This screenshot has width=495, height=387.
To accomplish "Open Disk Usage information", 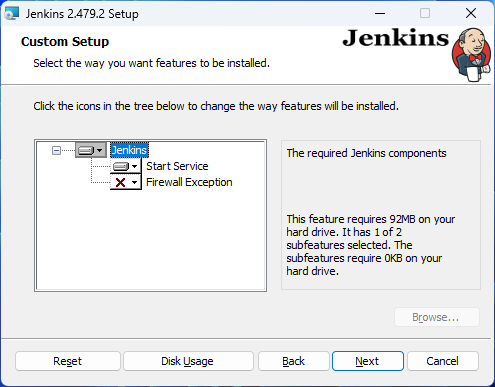I will click(x=188, y=361).
